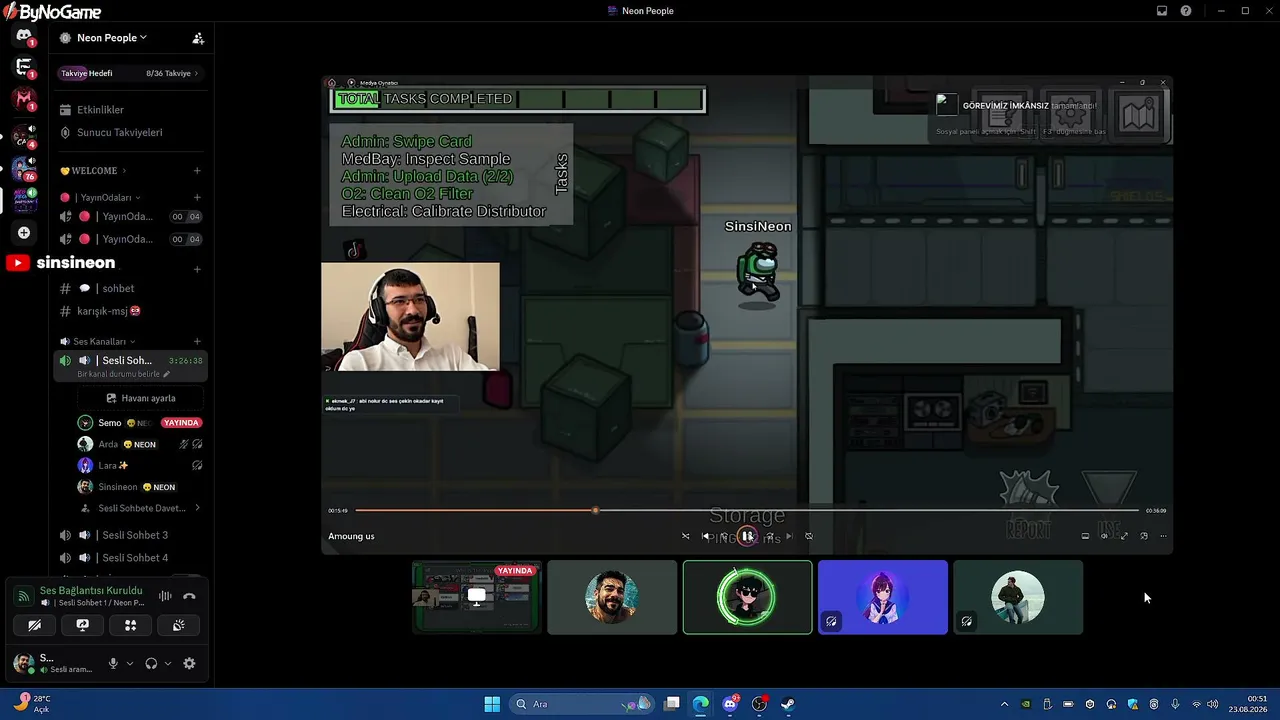Open Discord inbox icon in title bar
The width and height of the screenshot is (1280, 720).
click(1162, 11)
